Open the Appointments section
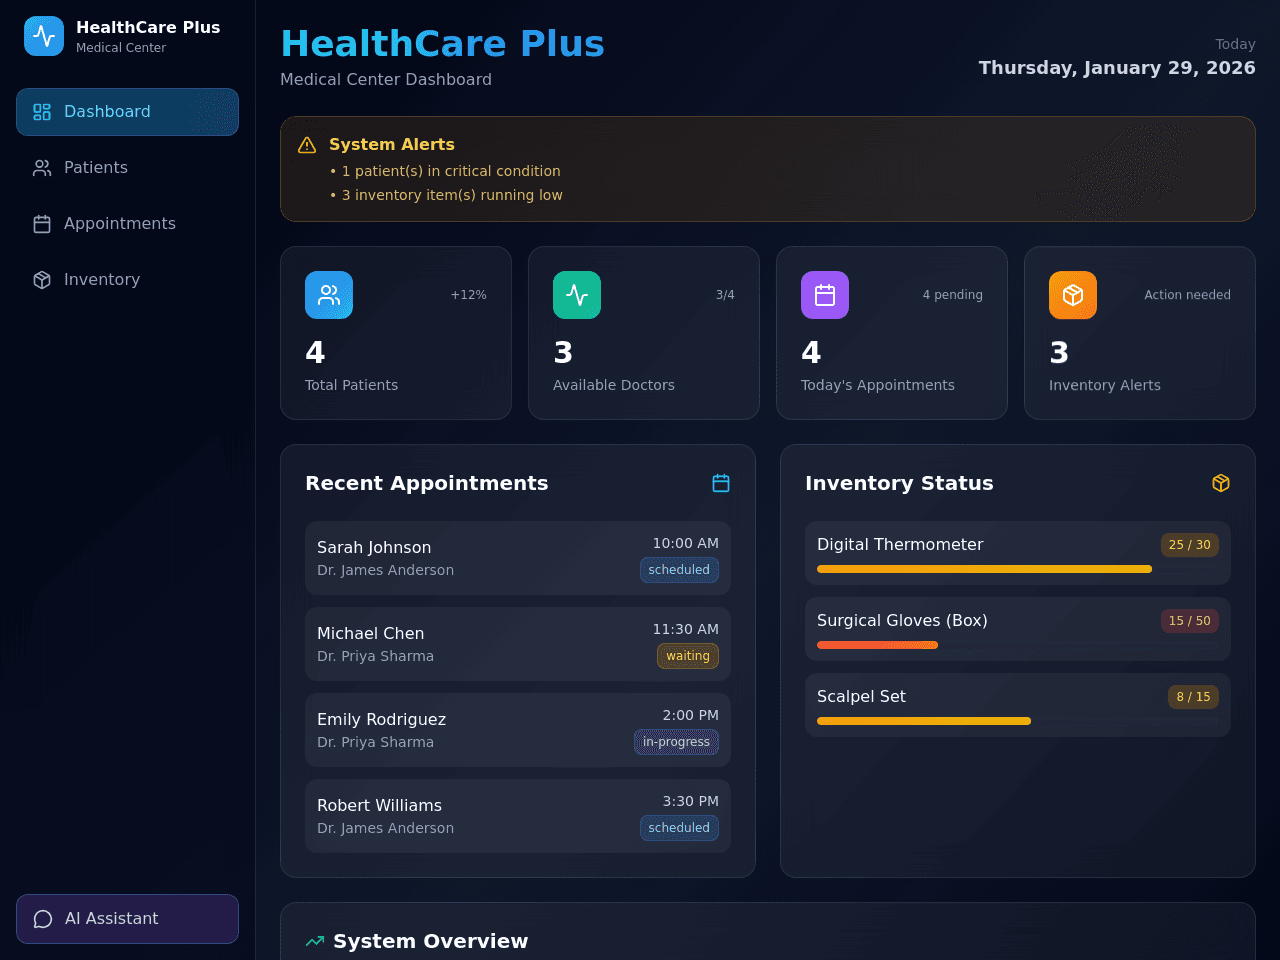 tap(127, 224)
